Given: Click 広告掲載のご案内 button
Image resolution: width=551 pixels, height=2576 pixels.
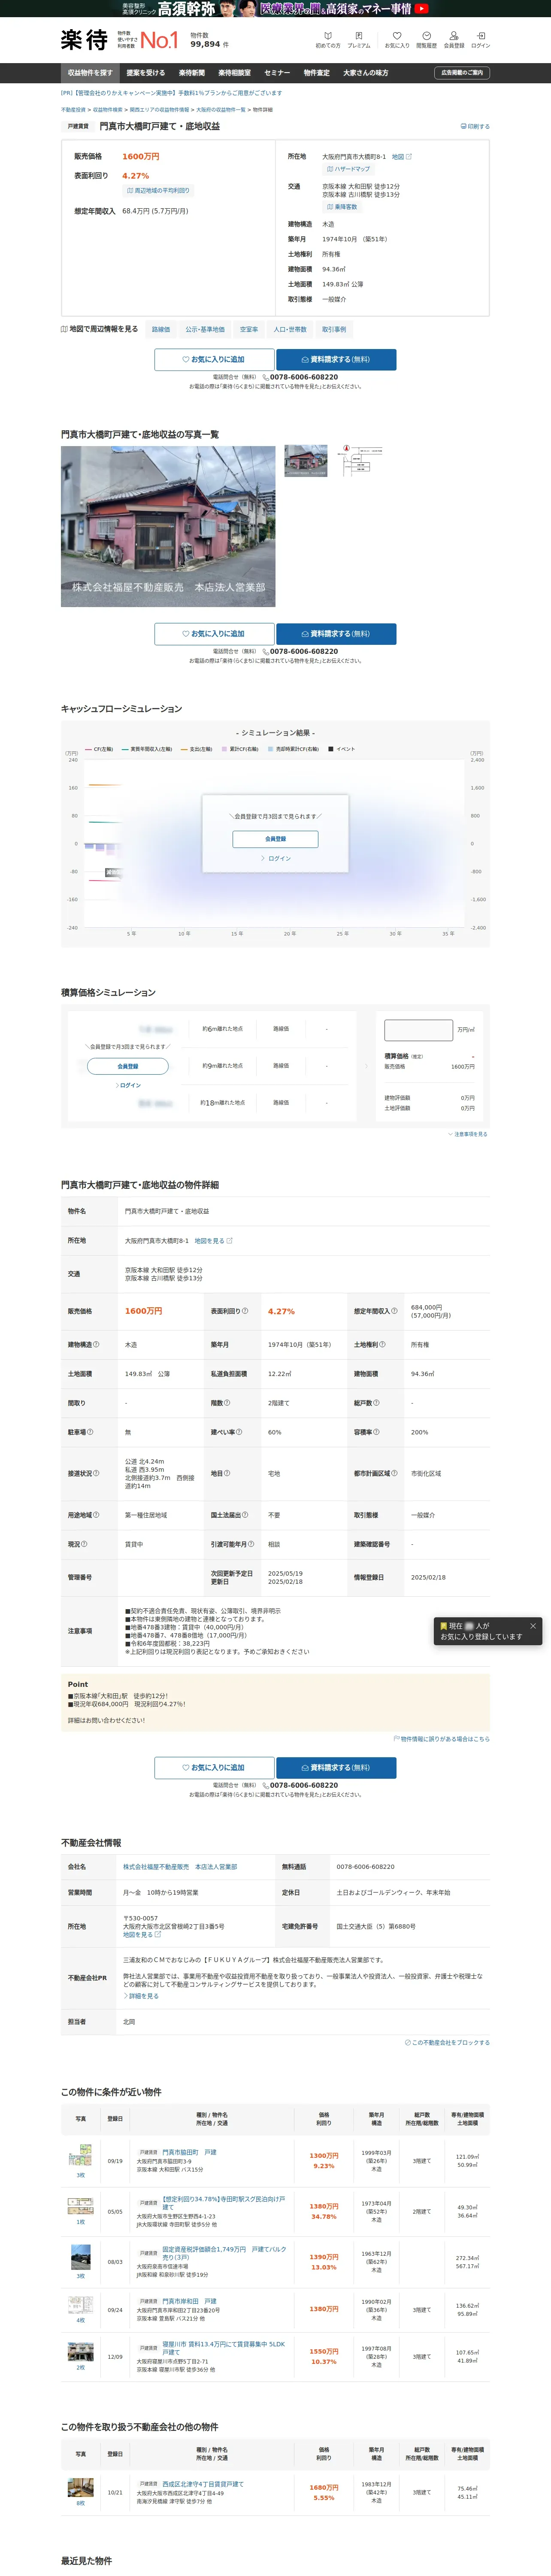Looking at the screenshot, I should point(462,73).
